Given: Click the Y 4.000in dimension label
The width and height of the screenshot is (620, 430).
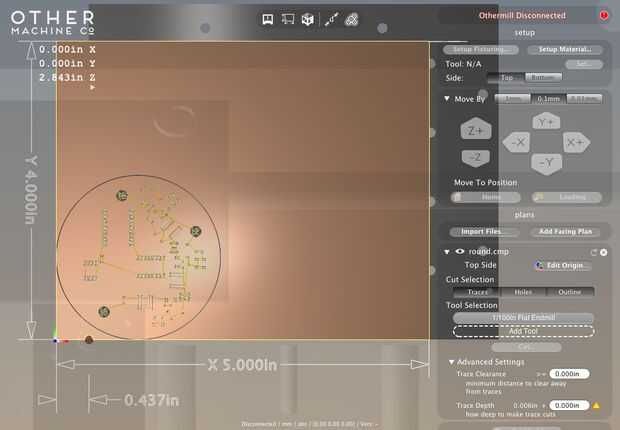Looking at the screenshot, I should tap(32, 190).
